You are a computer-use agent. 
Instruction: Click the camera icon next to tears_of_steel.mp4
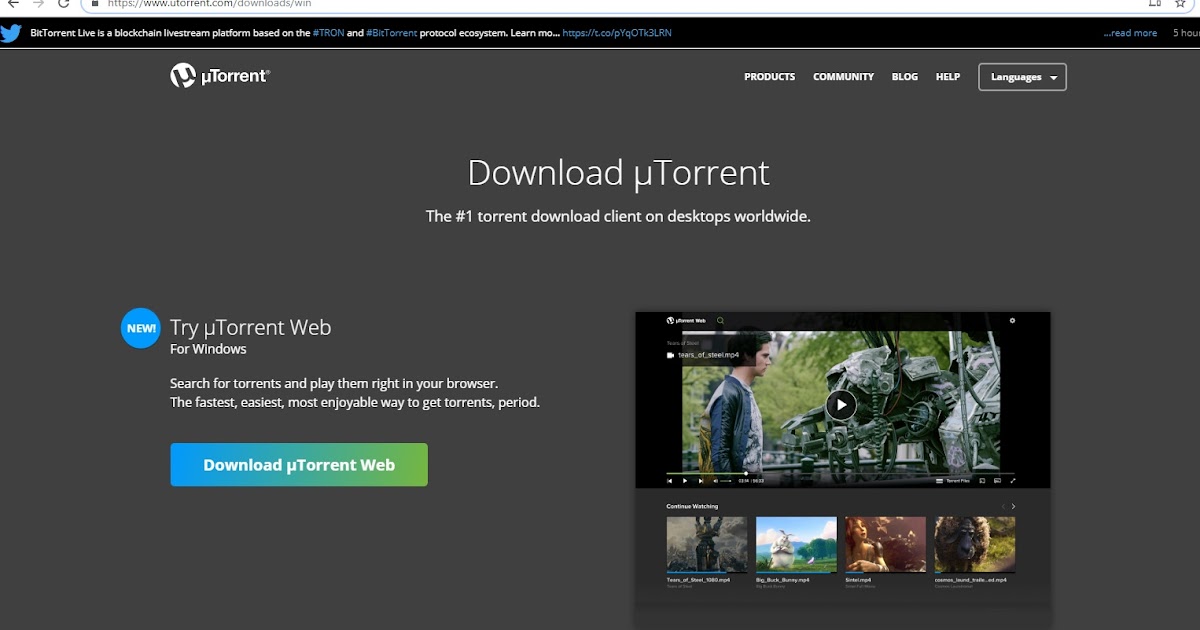click(671, 355)
